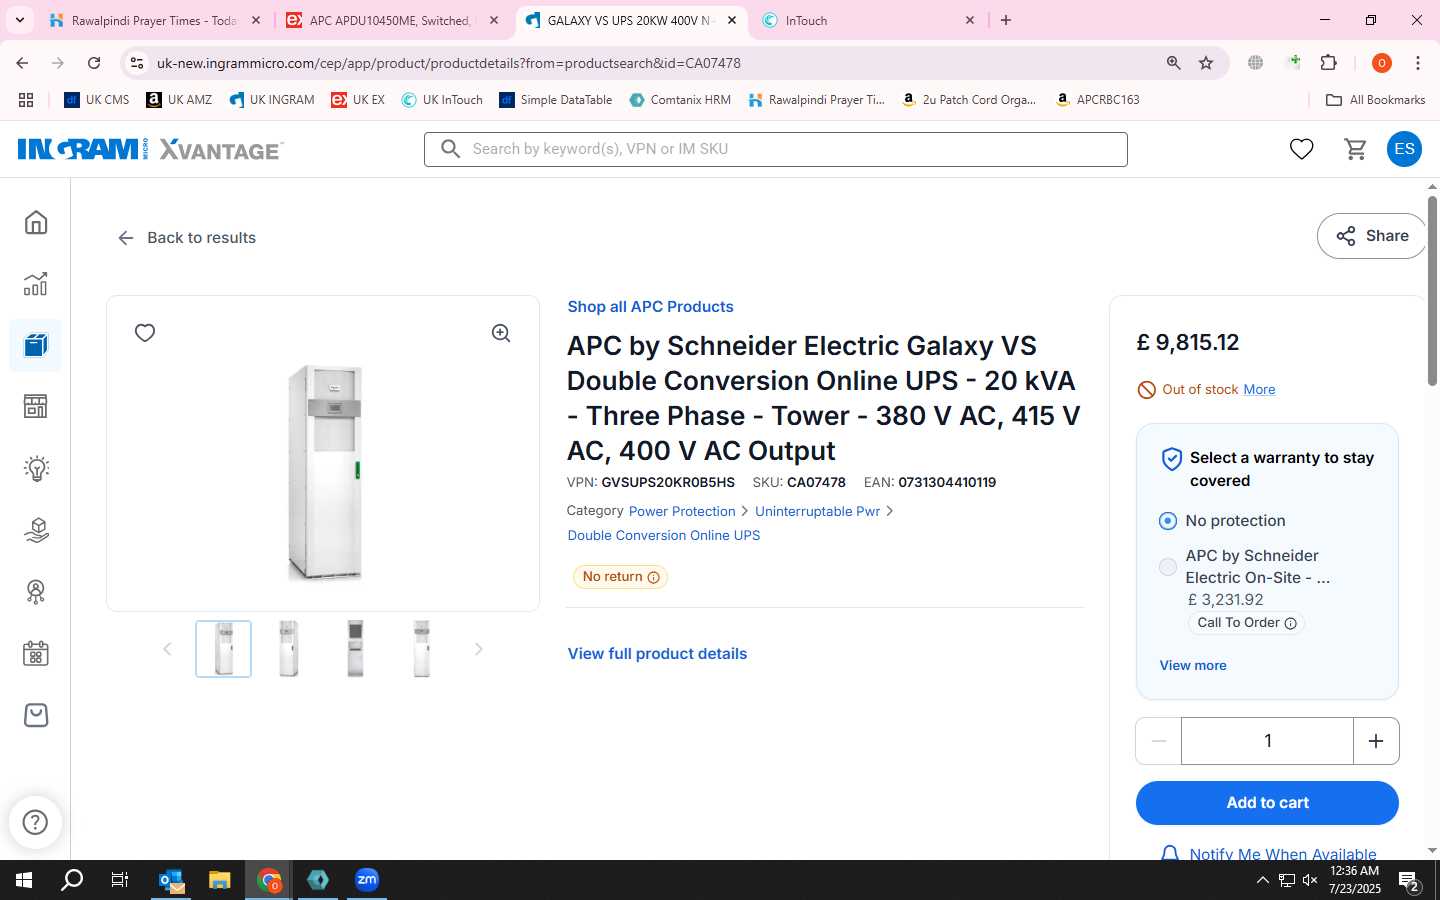Viewport: 1440px width, 900px height.
Task: Open the analytics chart sidebar icon
Action: pos(36,284)
